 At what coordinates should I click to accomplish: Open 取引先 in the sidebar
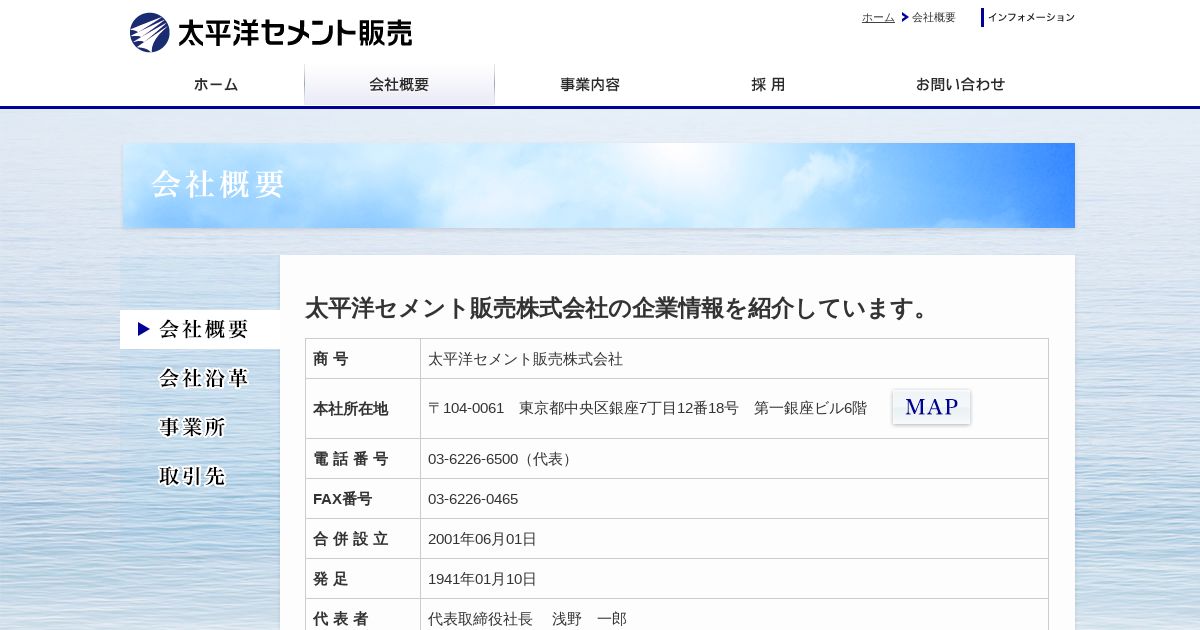[x=192, y=476]
